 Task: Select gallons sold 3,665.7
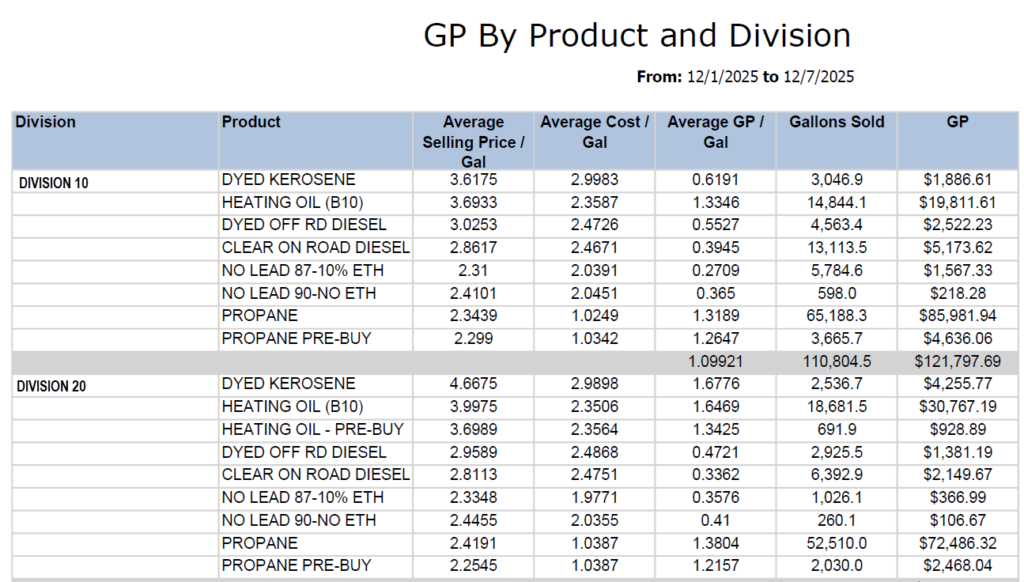pyautogui.click(x=837, y=338)
